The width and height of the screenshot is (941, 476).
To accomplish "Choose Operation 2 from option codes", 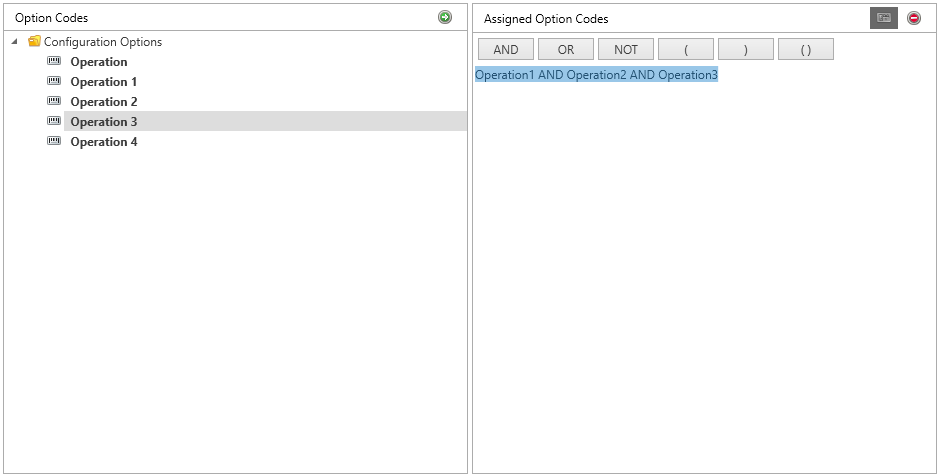I will (x=104, y=102).
